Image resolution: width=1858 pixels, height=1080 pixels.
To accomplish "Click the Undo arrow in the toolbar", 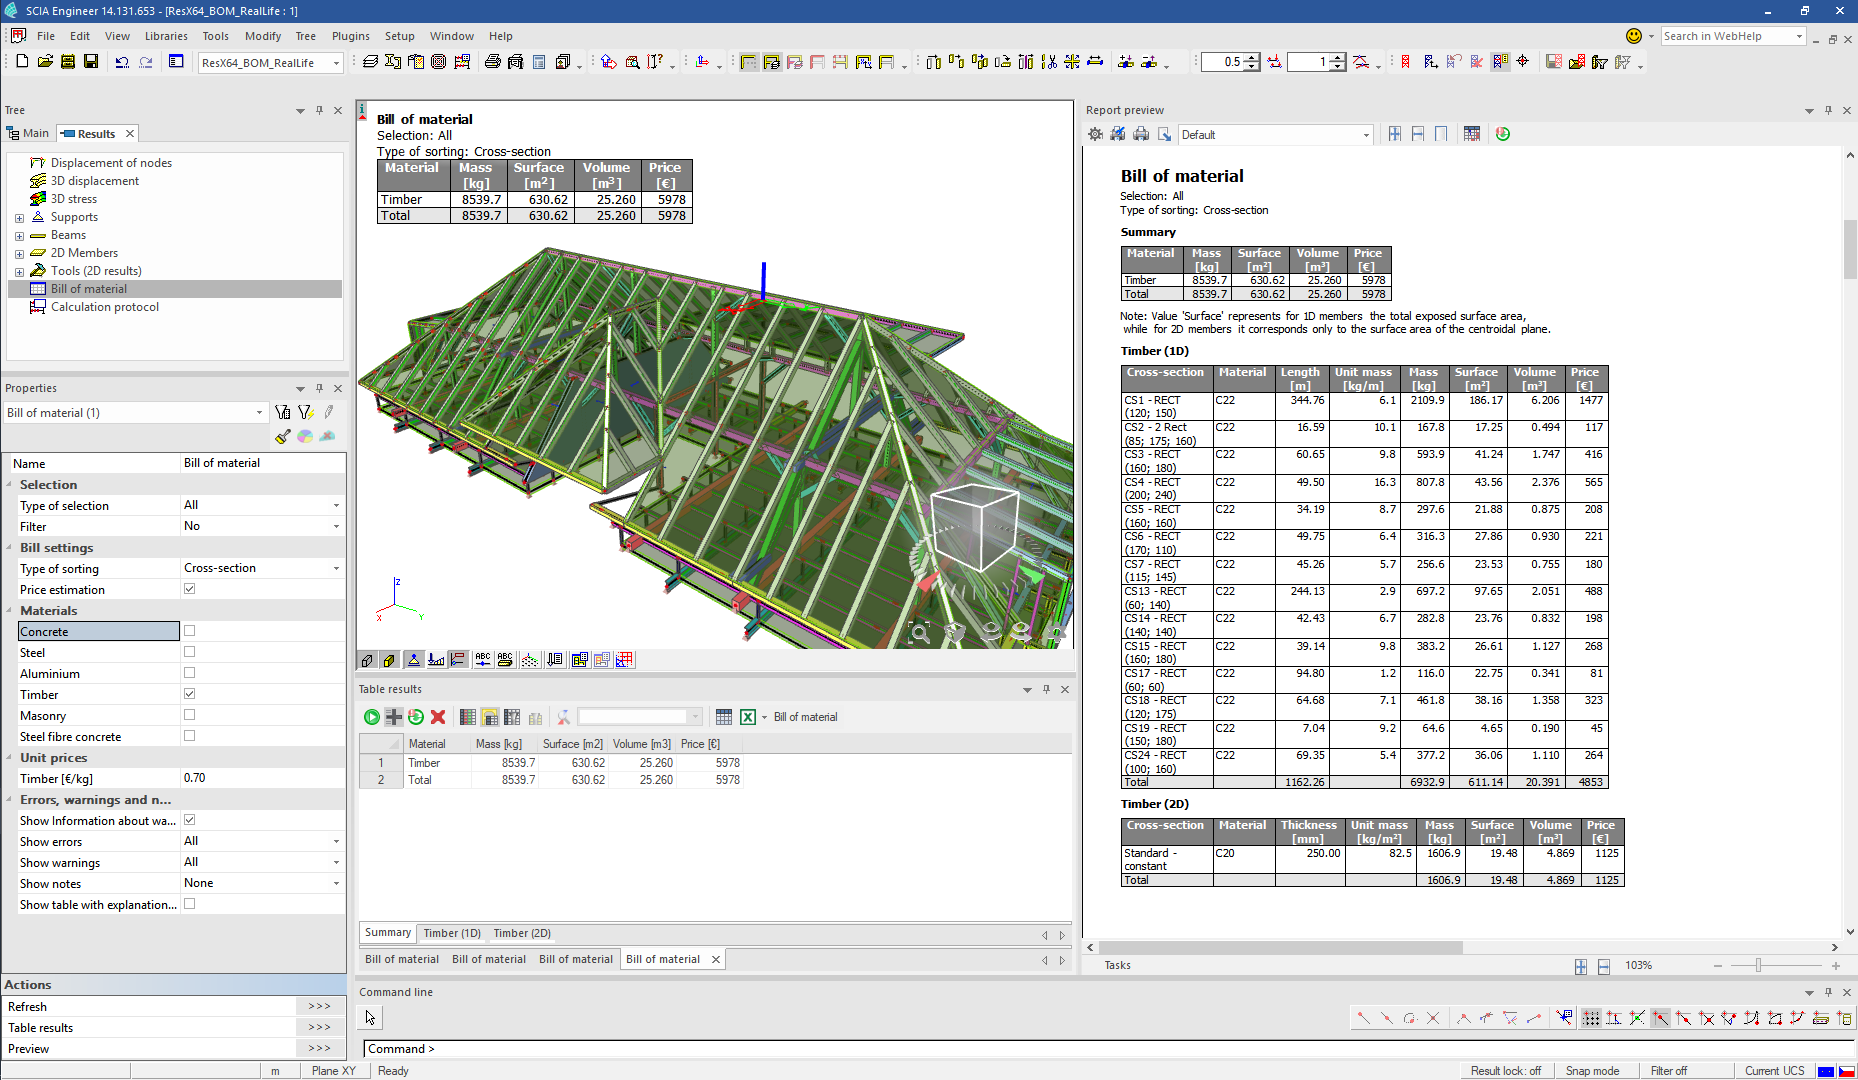I will pos(122,62).
